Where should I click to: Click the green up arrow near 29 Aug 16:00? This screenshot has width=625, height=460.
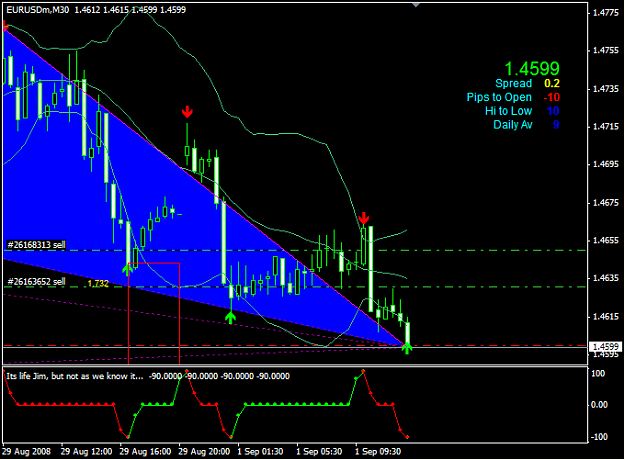[x=127, y=269]
